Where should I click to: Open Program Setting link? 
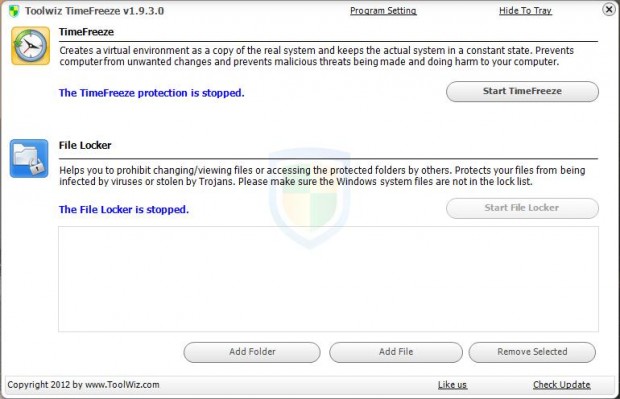pyautogui.click(x=383, y=11)
